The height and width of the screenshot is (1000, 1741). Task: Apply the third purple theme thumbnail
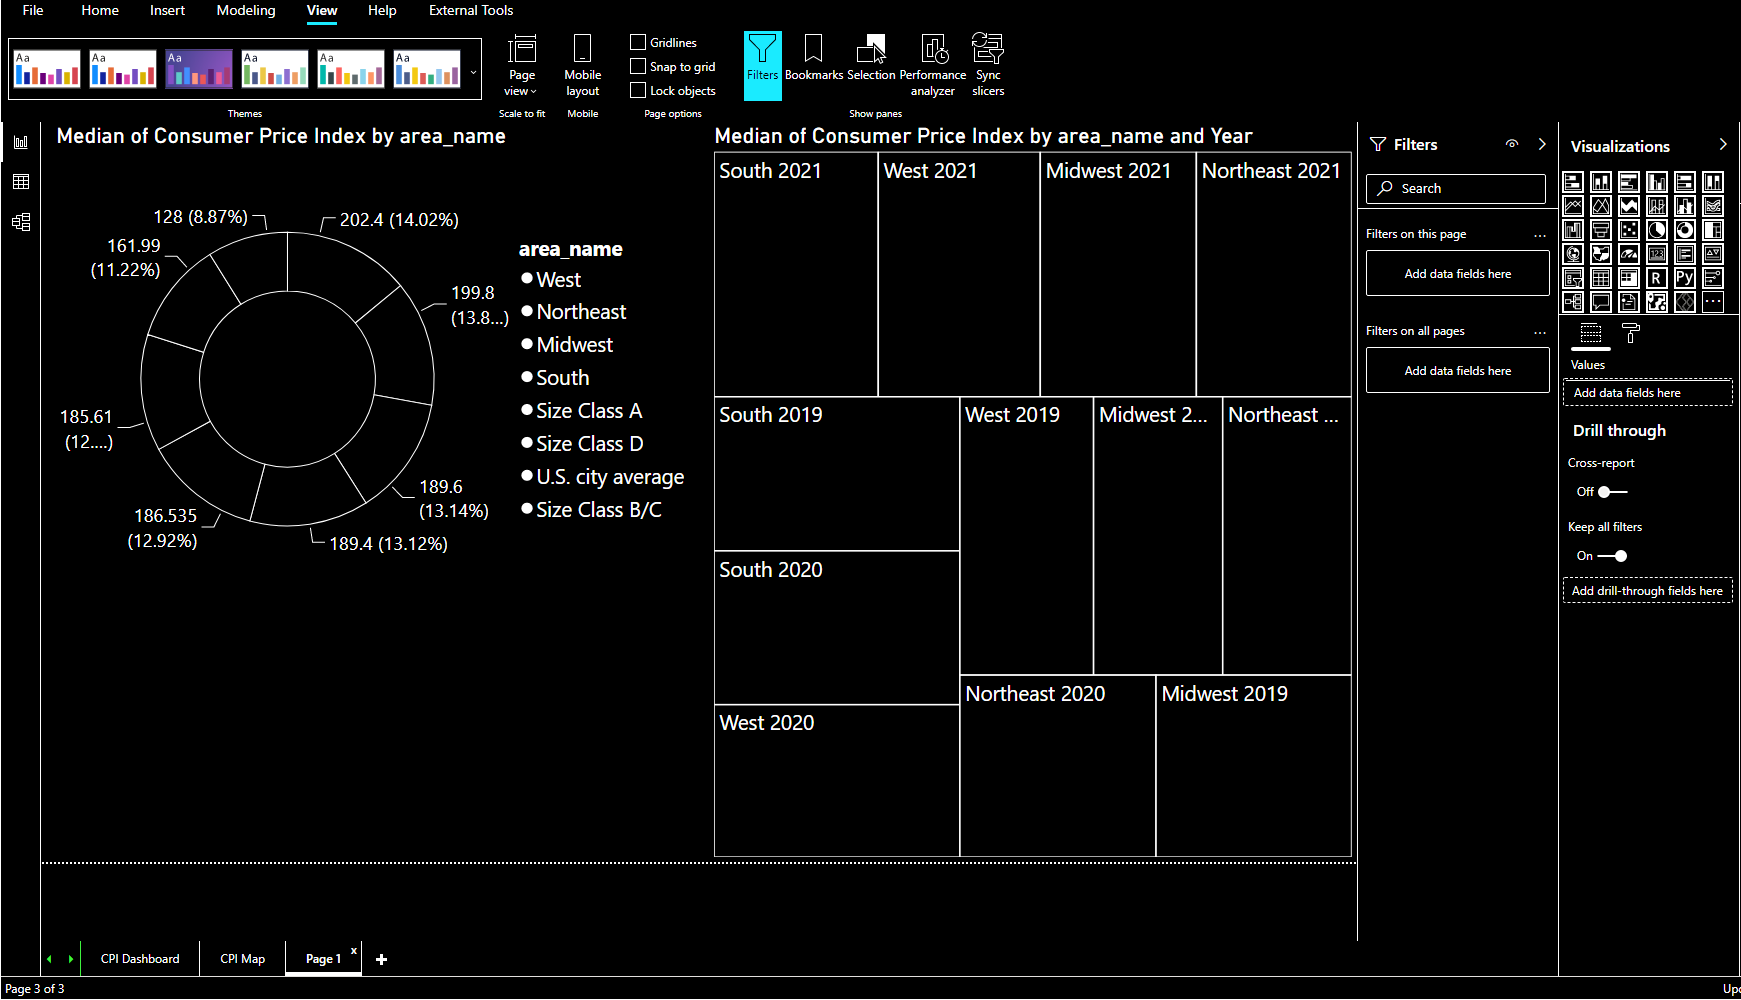pyautogui.click(x=198, y=69)
